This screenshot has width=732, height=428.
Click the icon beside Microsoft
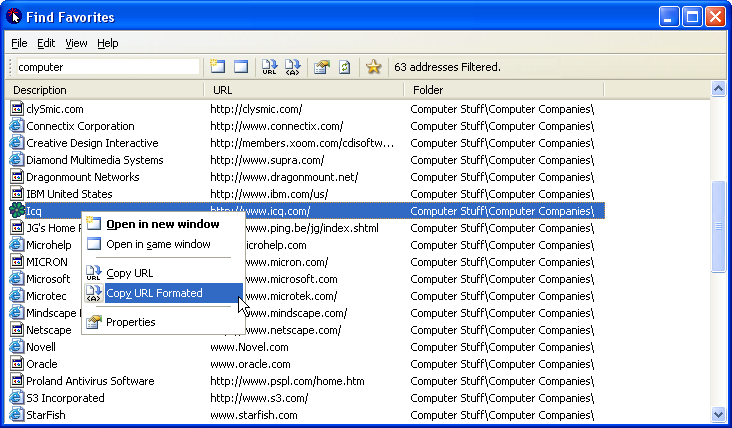[17, 279]
